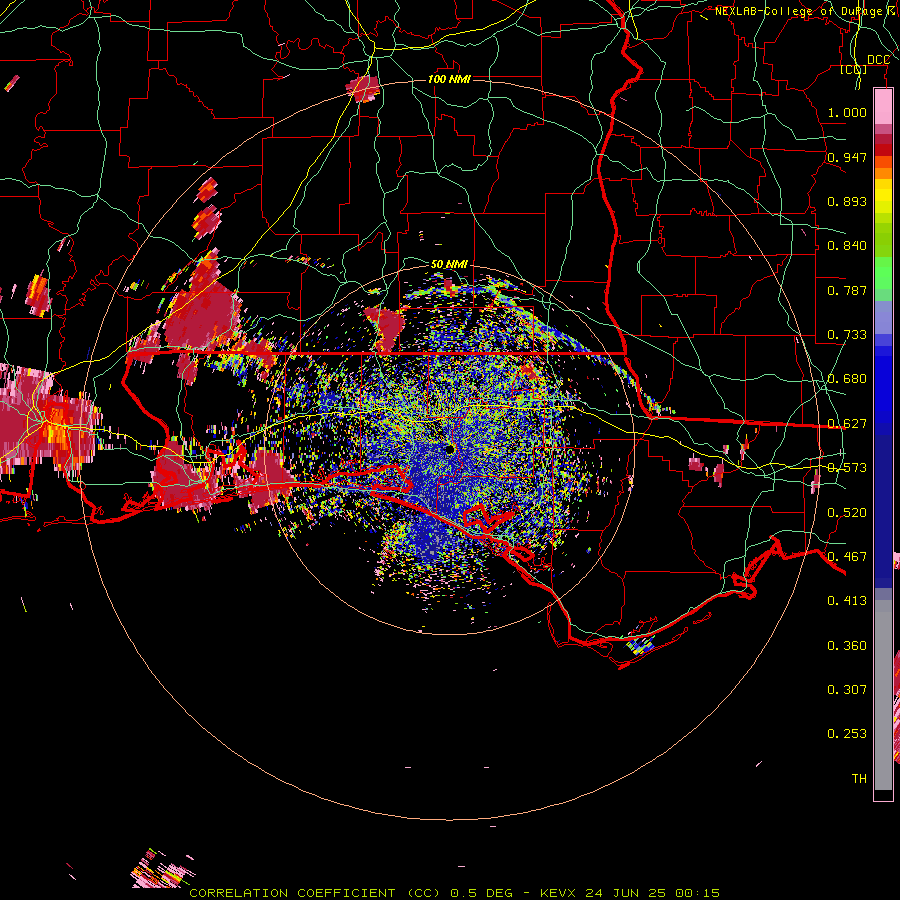900x900 pixels.
Task: Select the 1.000 value on the scale
Action: (x=847, y=112)
